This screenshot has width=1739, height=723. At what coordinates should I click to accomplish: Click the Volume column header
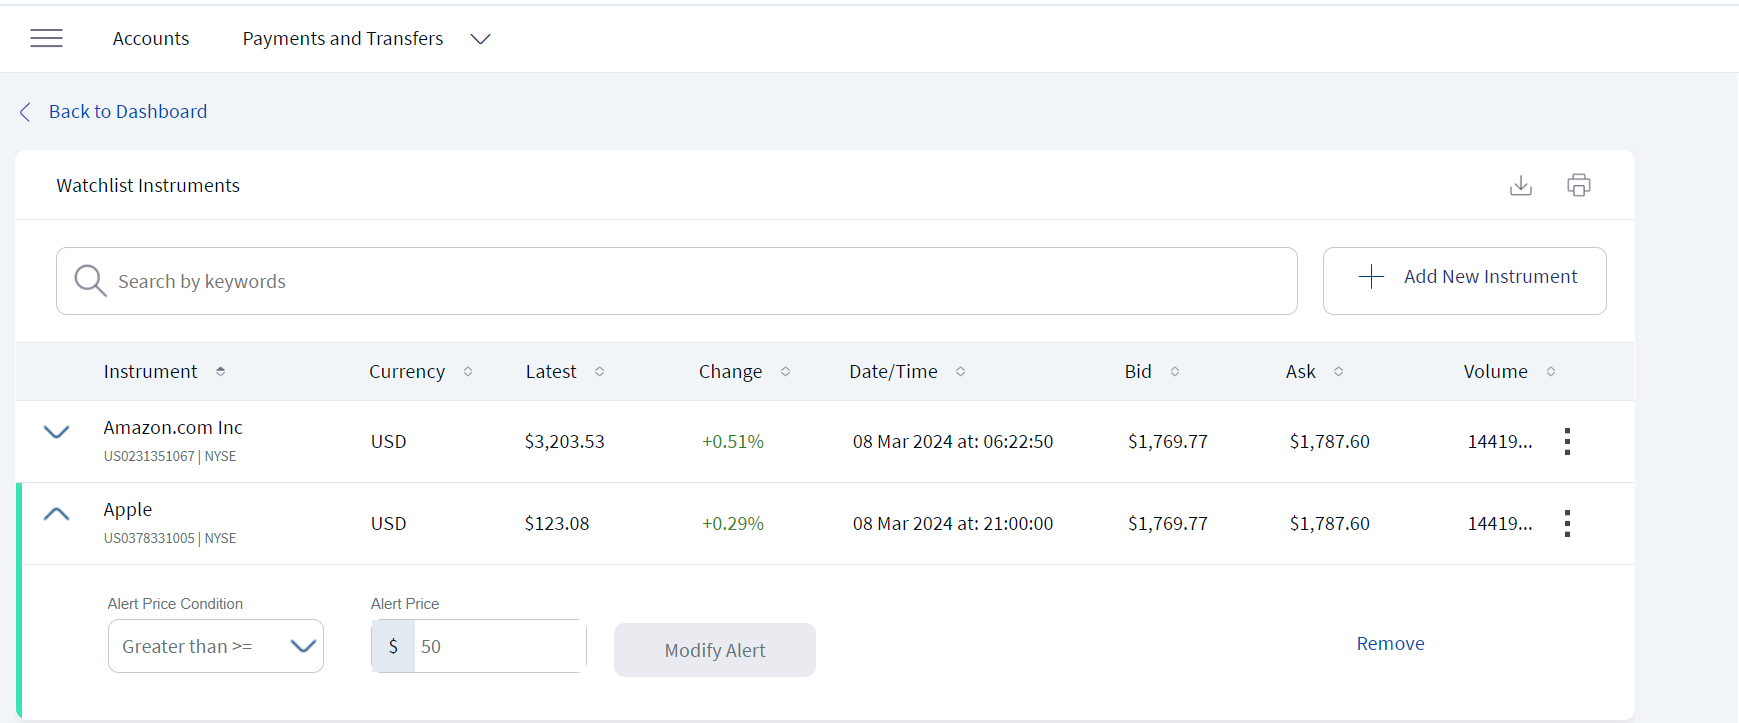pos(1495,371)
